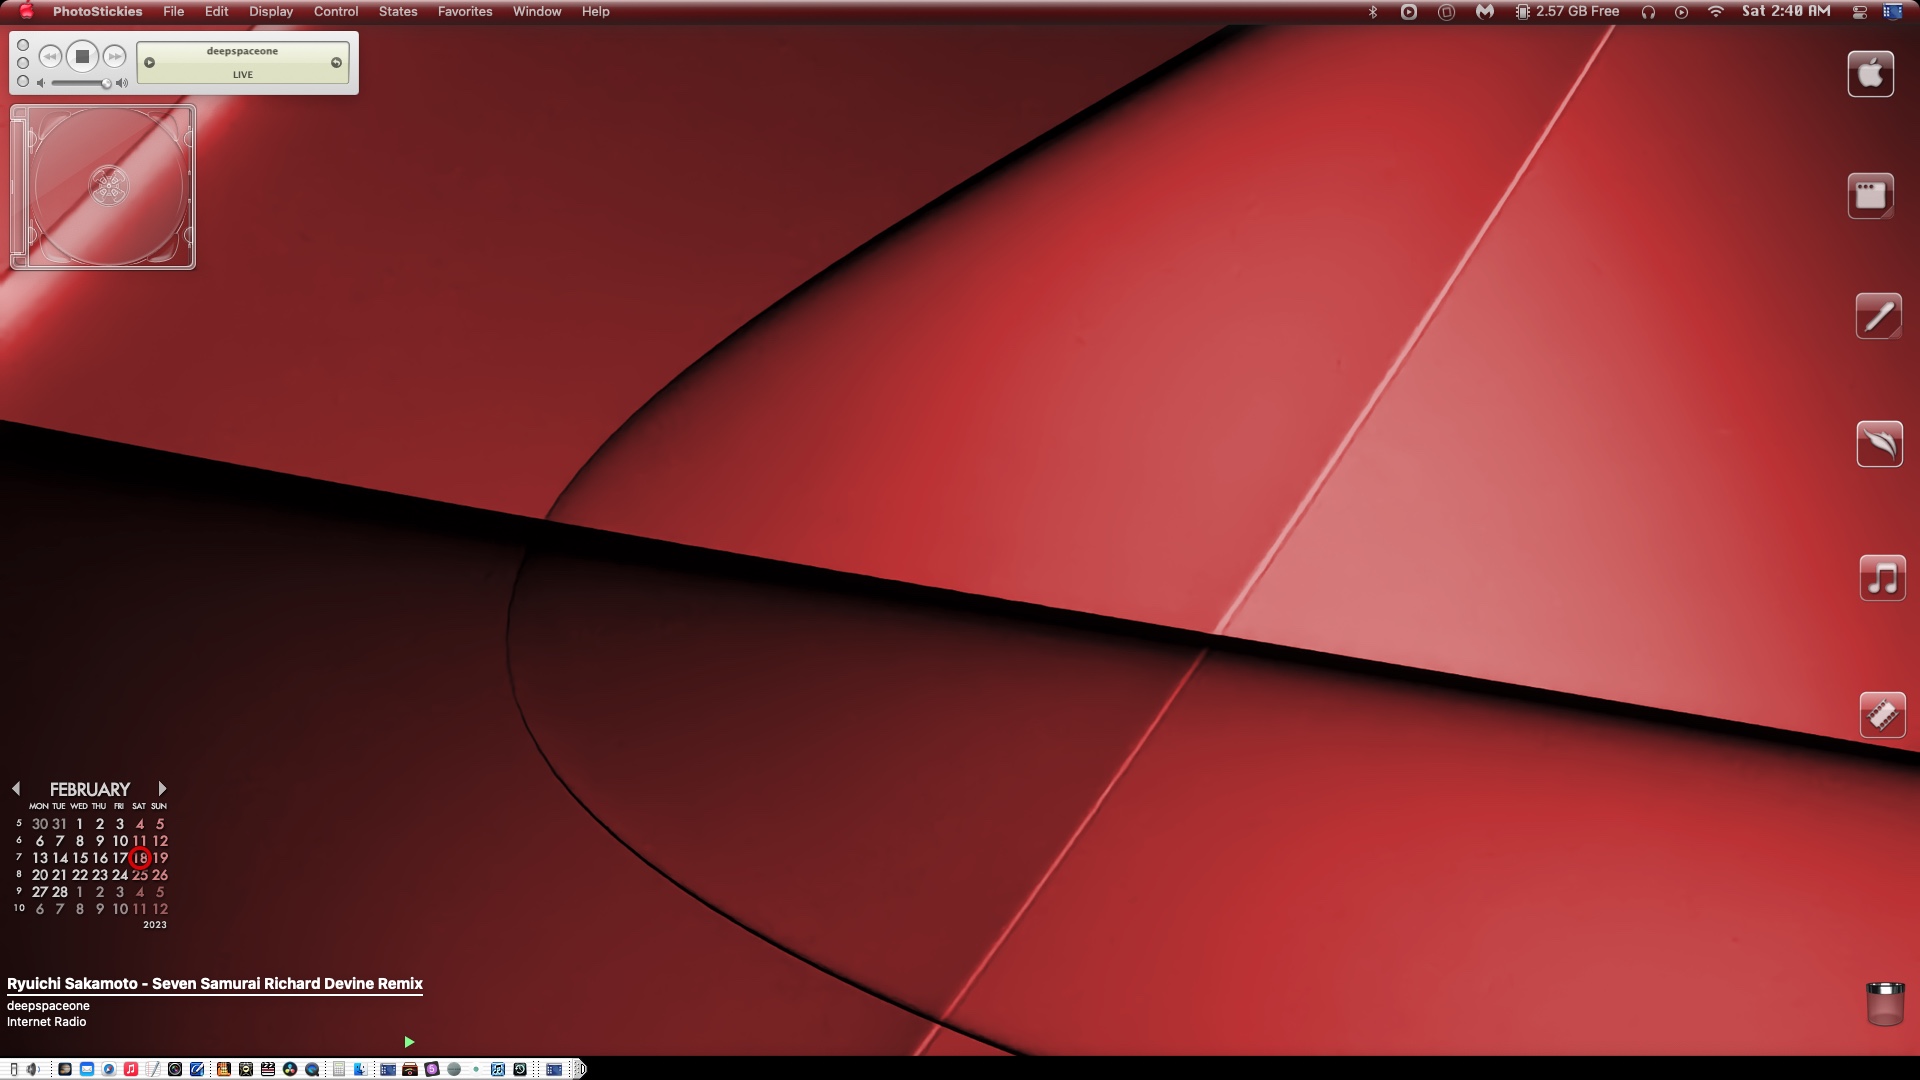The height and width of the screenshot is (1080, 1920).
Task: Open the Favorites menu
Action: tap(465, 12)
